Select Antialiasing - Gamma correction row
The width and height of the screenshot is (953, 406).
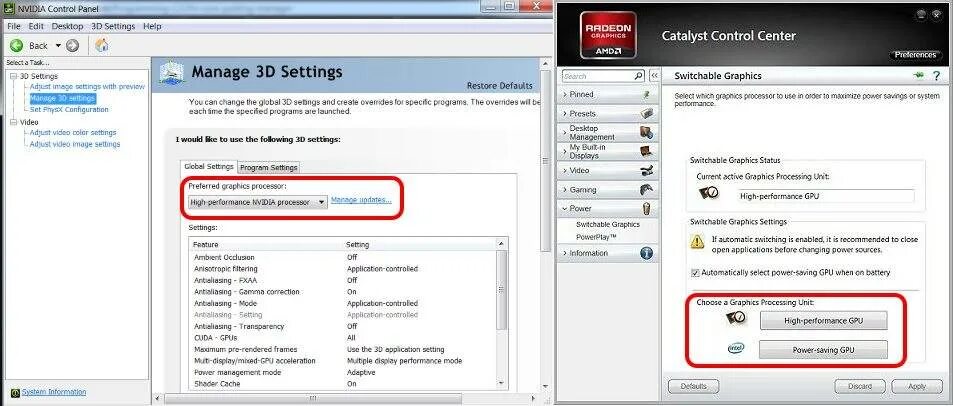click(343, 292)
